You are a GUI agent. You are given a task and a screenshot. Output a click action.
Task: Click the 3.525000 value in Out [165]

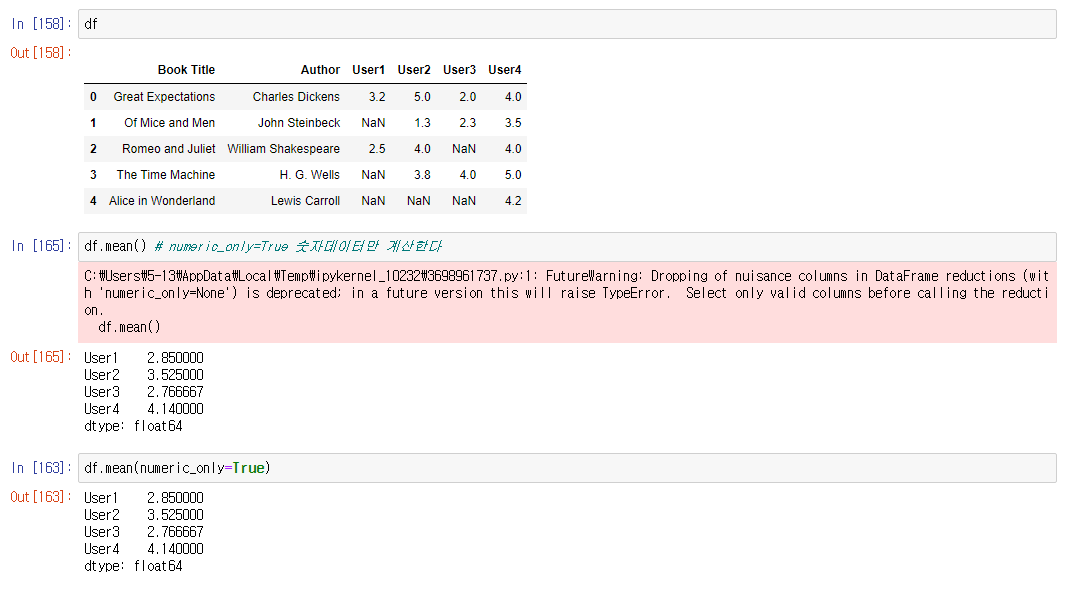175,375
